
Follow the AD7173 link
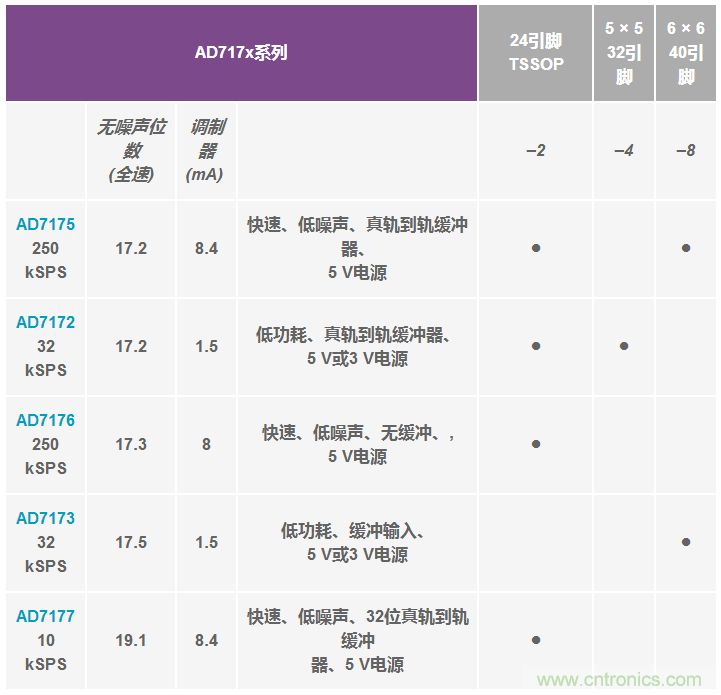45,519
